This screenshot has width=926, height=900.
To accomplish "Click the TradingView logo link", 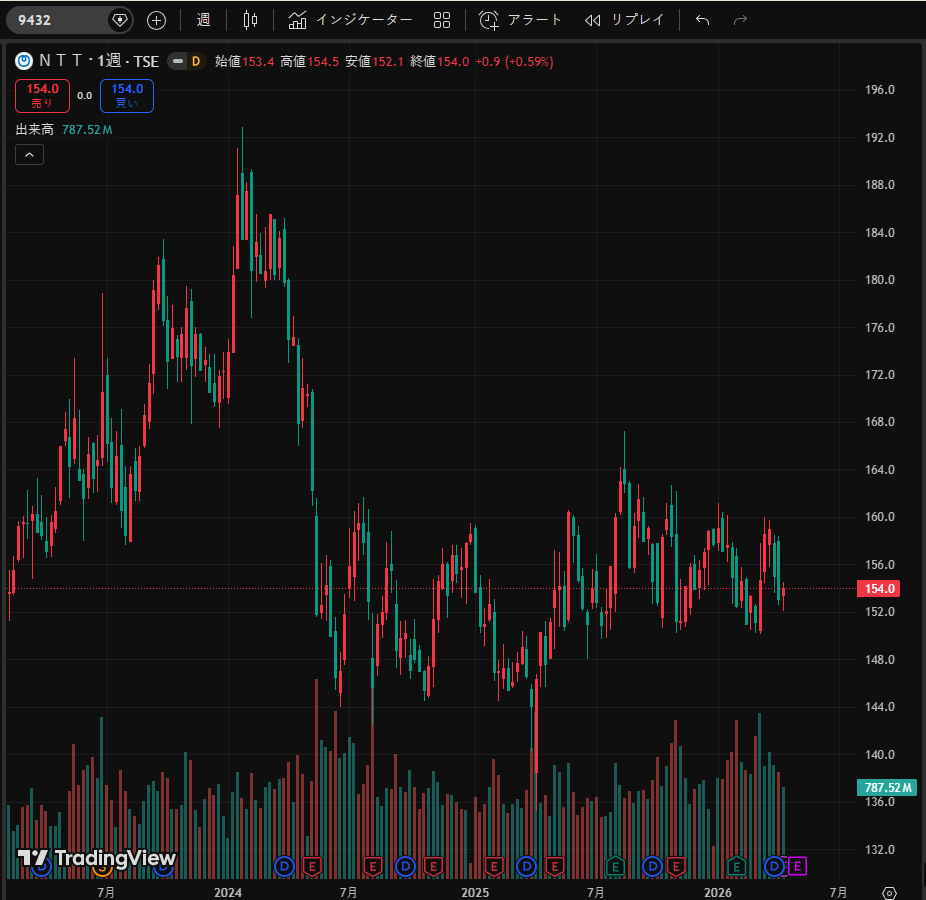I will point(96,858).
